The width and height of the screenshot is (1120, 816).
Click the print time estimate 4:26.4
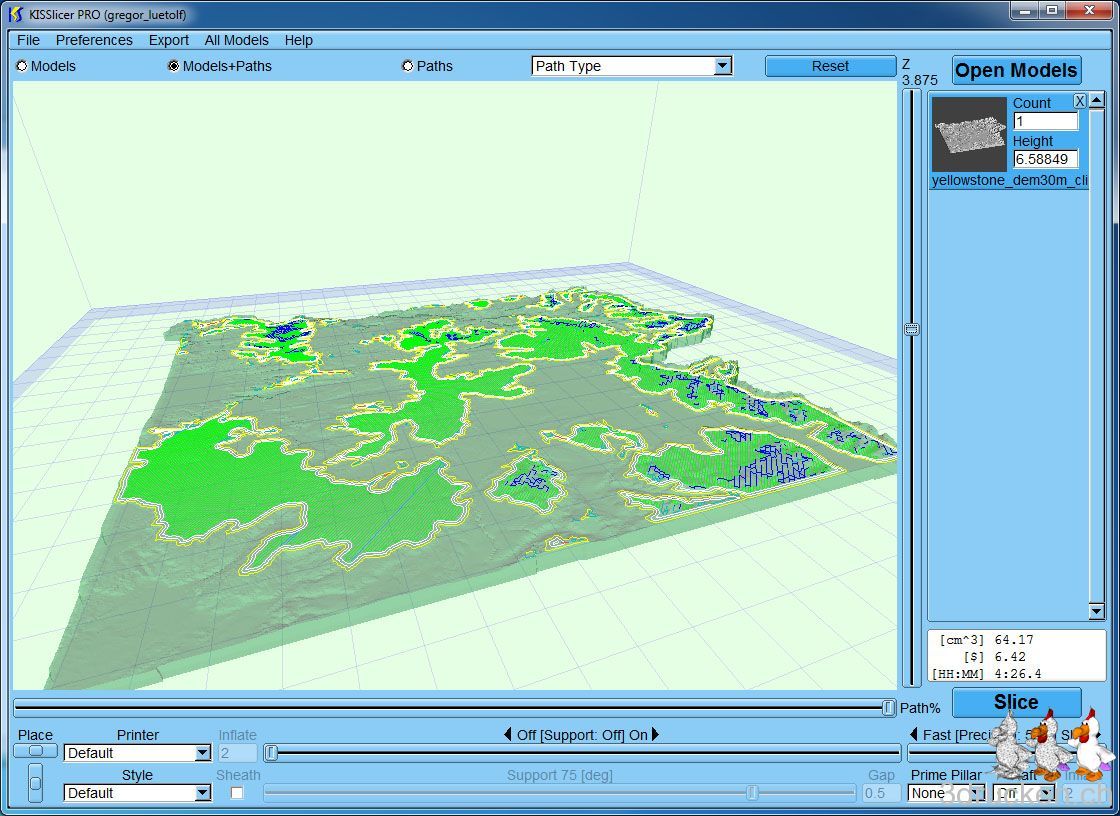[x=1018, y=673]
